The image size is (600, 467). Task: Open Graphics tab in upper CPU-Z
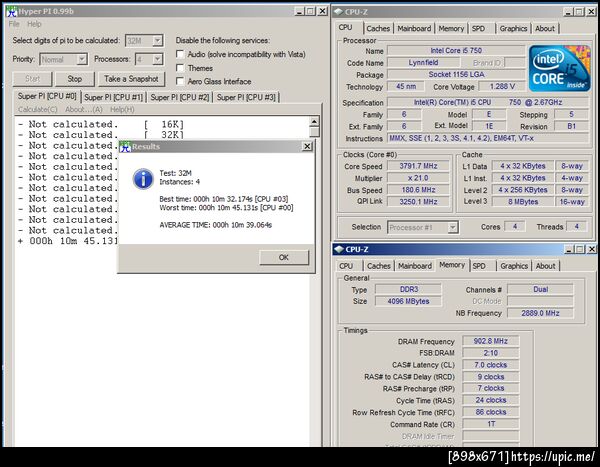pyautogui.click(x=513, y=28)
